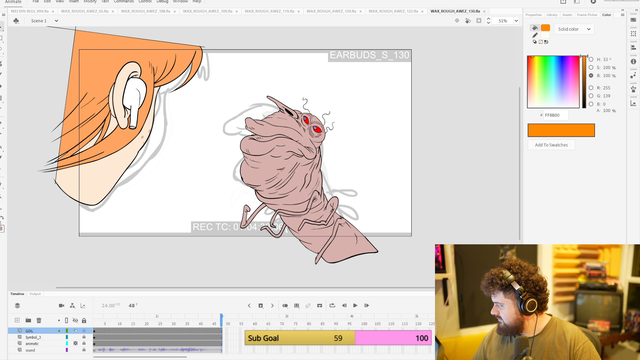Step back one frame
This screenshot has width=640, height=360.
pos(344,305)
